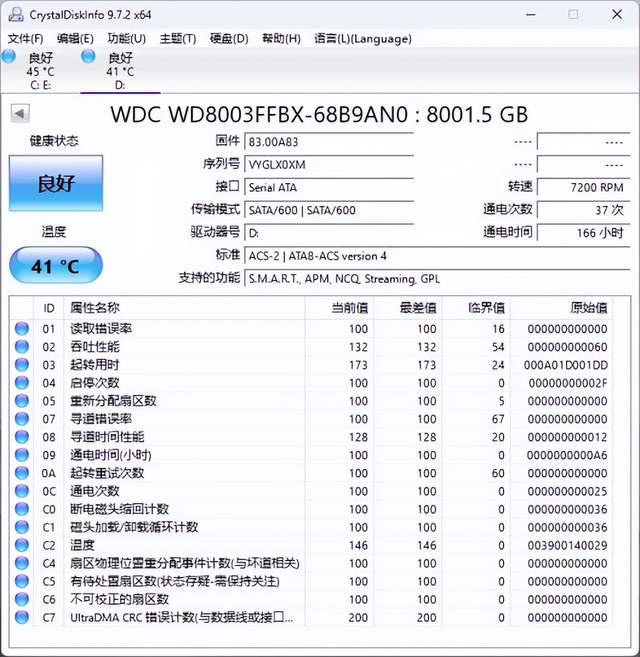Click the serial number field VYGLX0XM
Image resolution: width=640 pixels, height=657 pixels.
(329, 164)
